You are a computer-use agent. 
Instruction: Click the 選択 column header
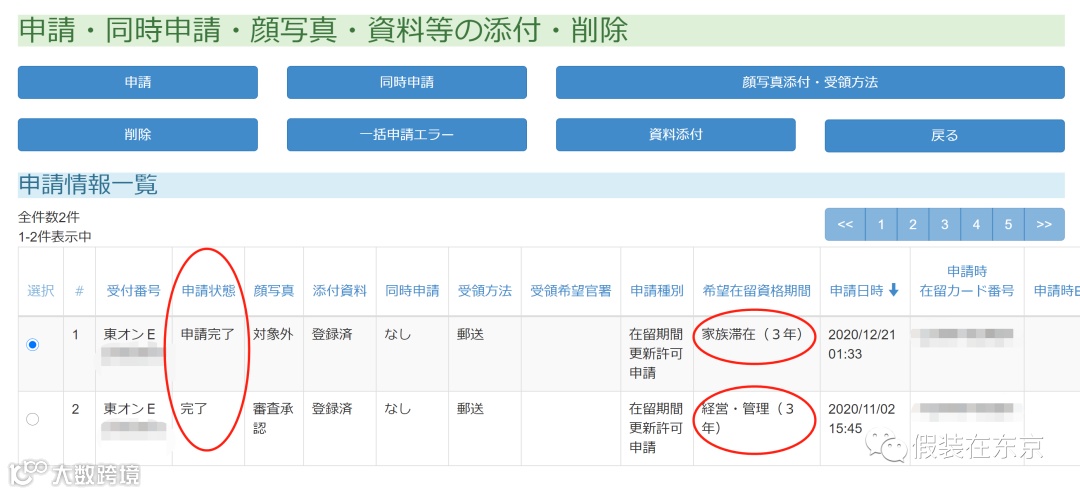(41, 291)
